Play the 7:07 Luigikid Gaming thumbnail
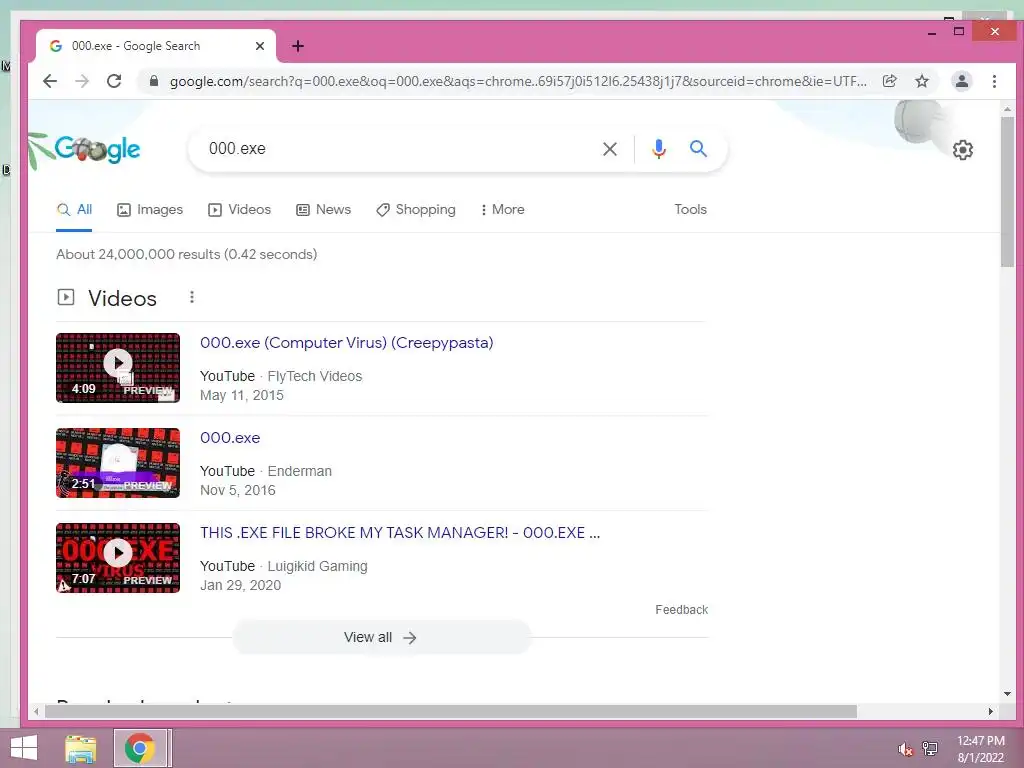Viewport: 1024px width, 768px height. pos(118,558)
